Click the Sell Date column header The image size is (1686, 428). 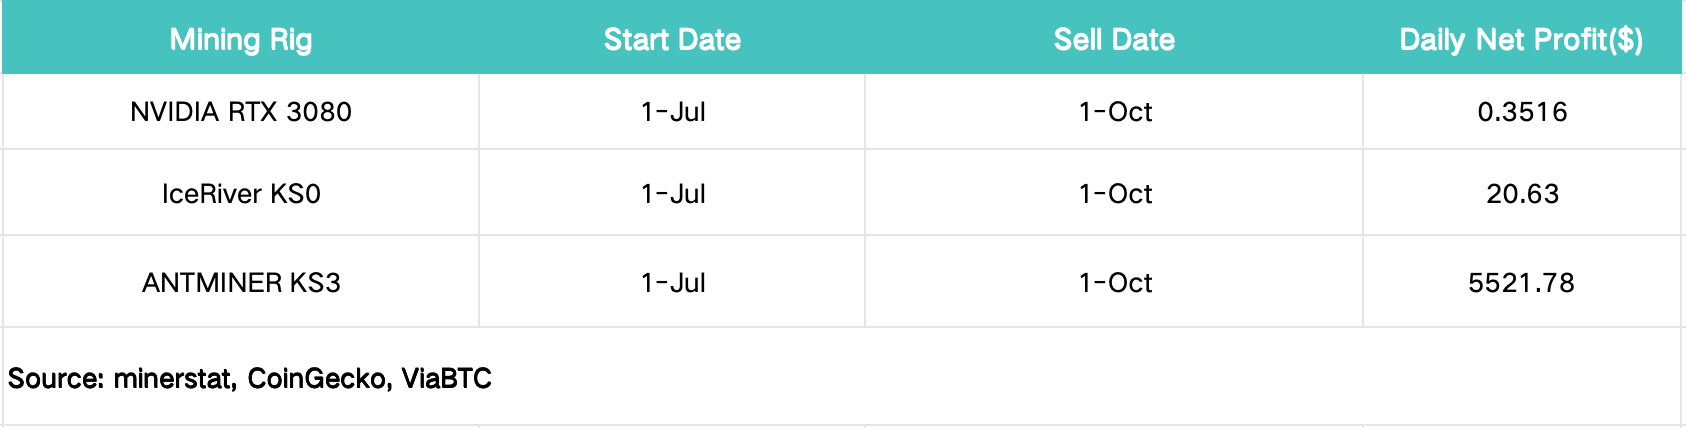click(x=1114, y=40)
